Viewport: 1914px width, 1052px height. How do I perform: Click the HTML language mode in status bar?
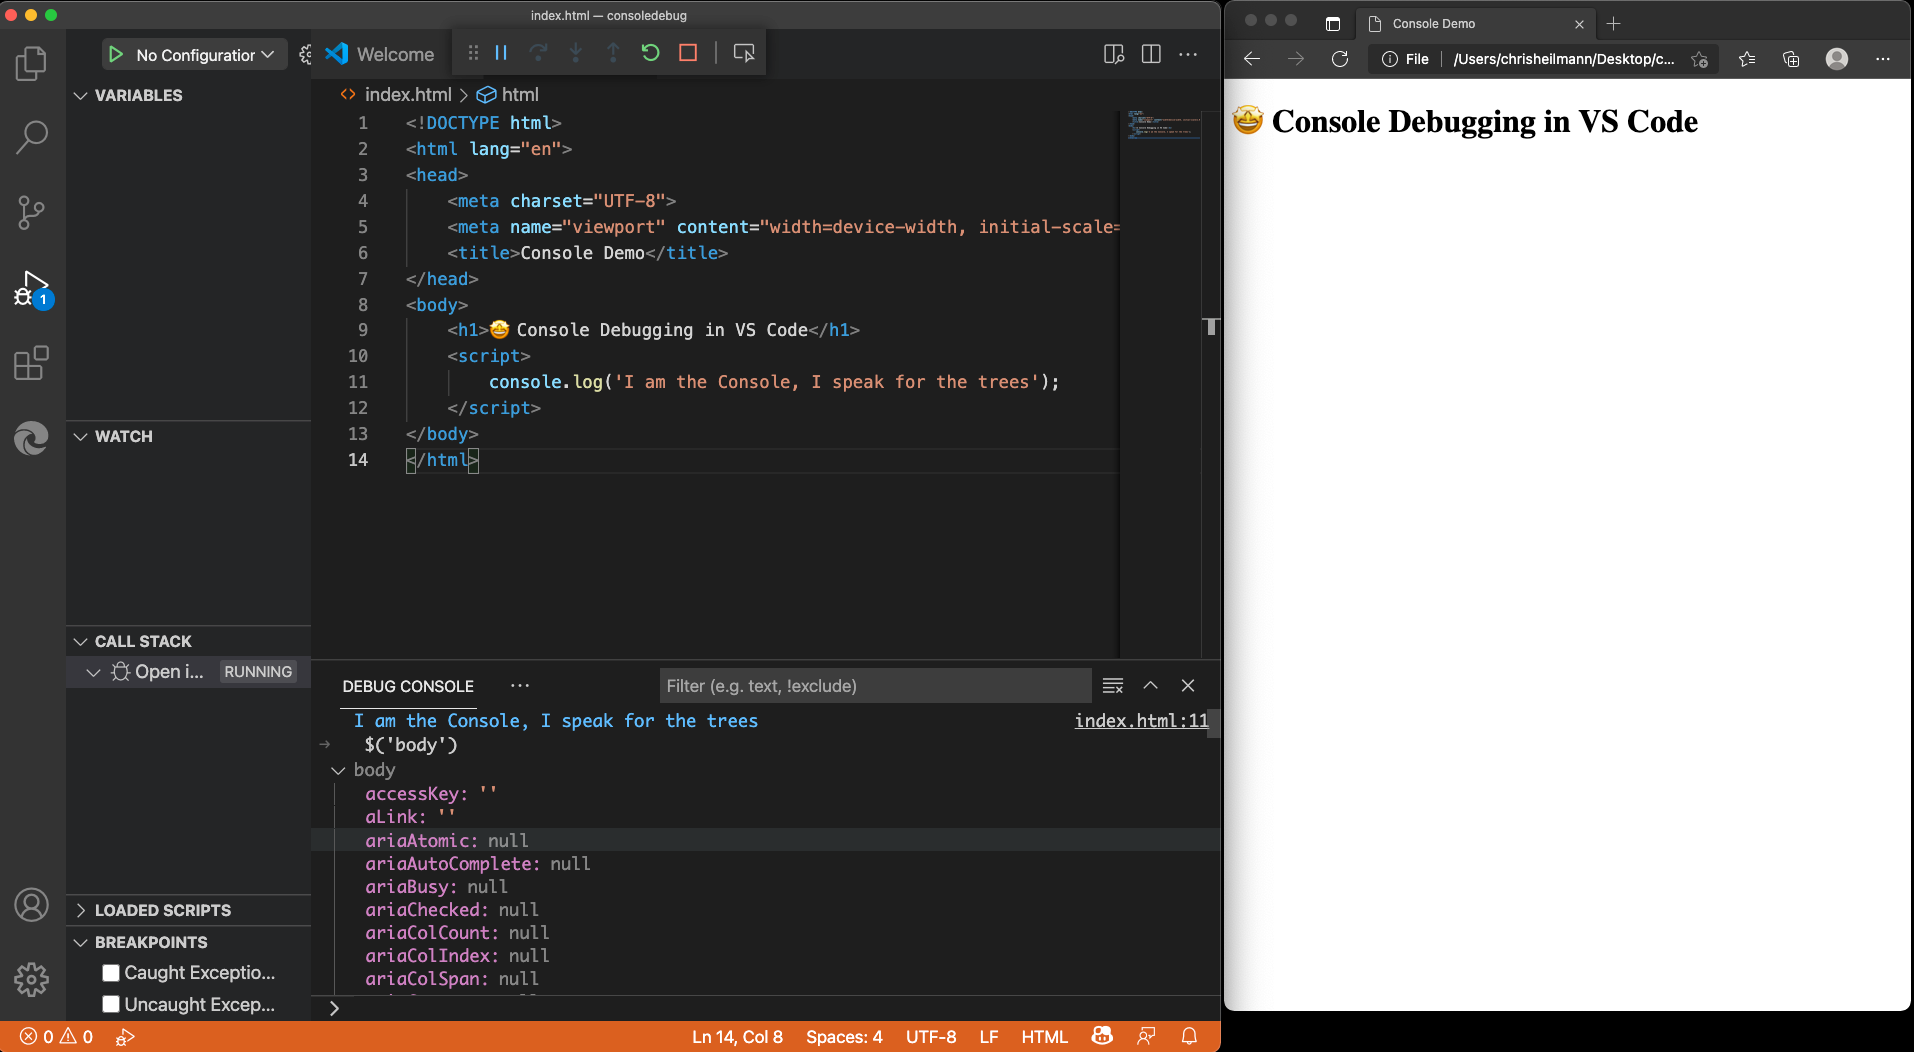point(1044,1037)
